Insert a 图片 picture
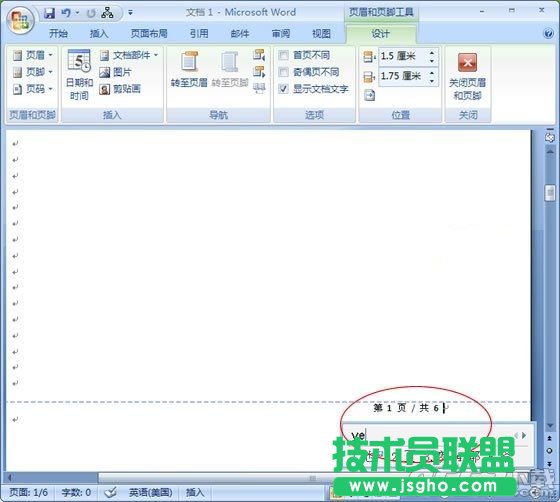The width and height of the screenshot is (560, 502). [x=115, y=72]
